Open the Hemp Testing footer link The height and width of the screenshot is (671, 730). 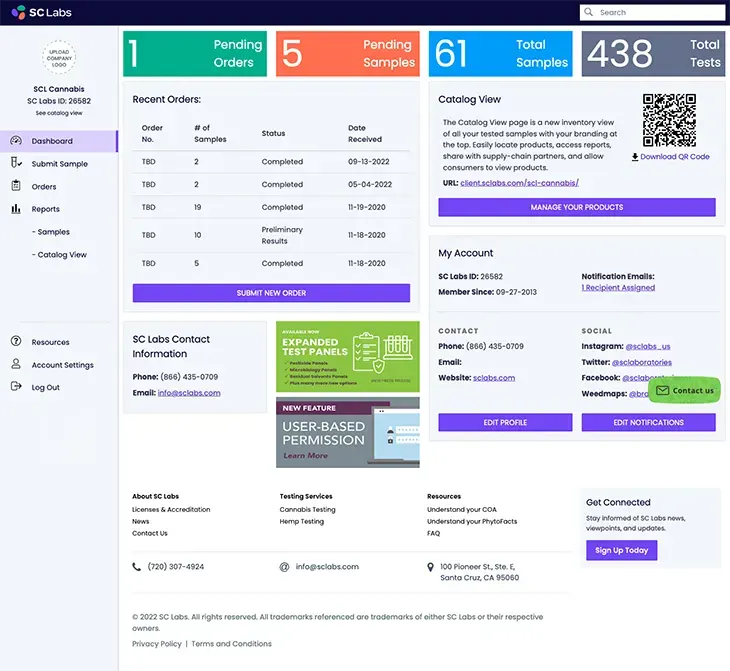click(x=302, y=522)
